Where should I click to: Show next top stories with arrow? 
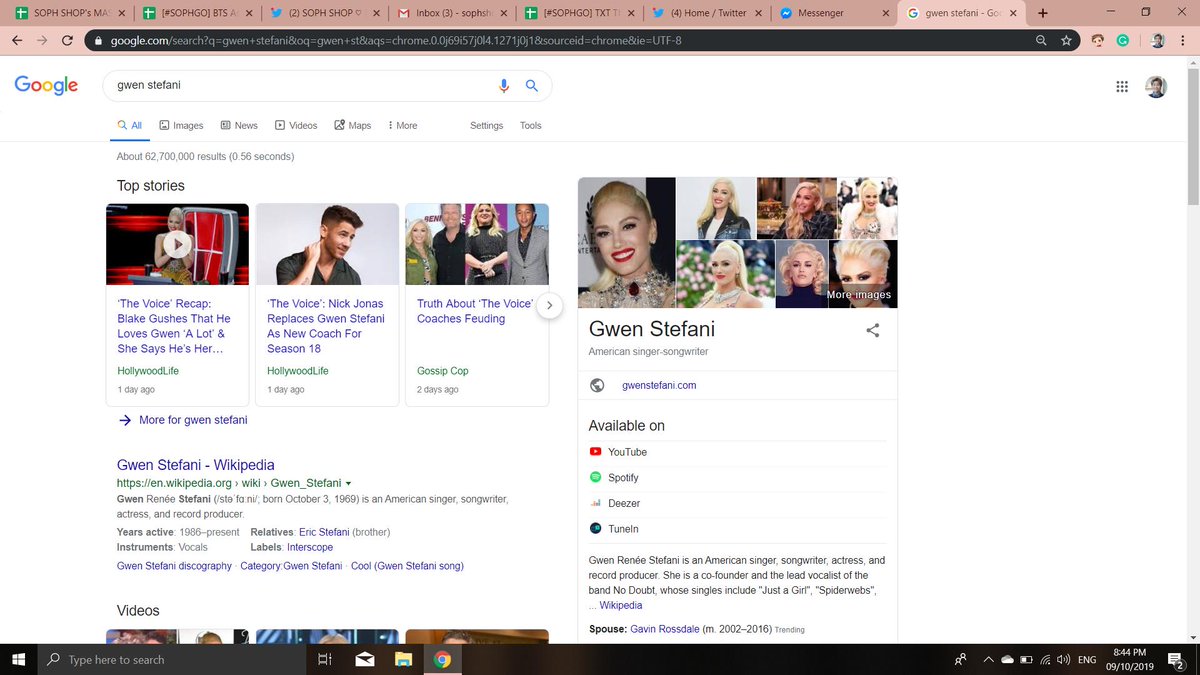(549, 305)
